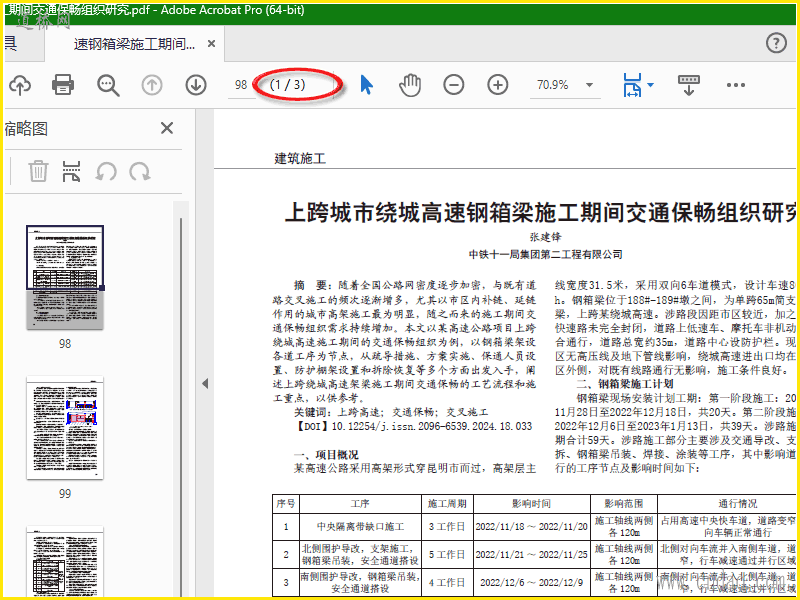Rotate page clockwise in the thumbnails panel

click(x=140, y=171)
